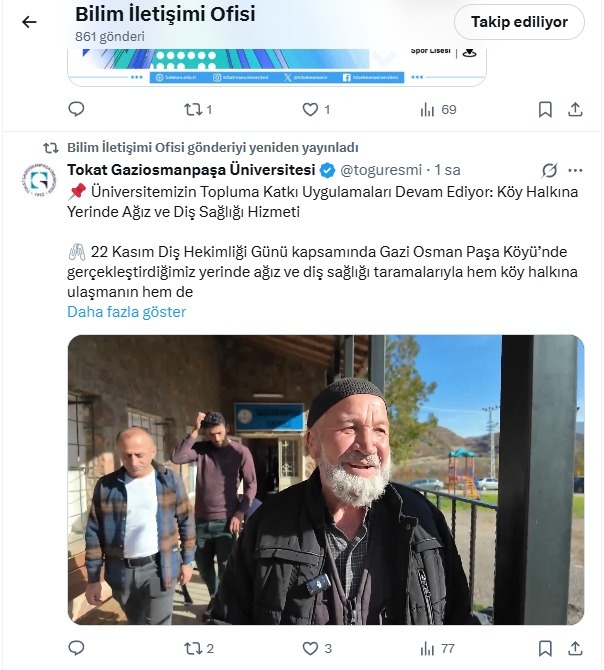Open the Tokat Gaziosmanpaşa Üniversitesi profile name
This screenshot has width=604, height=670.
(191, 170)
